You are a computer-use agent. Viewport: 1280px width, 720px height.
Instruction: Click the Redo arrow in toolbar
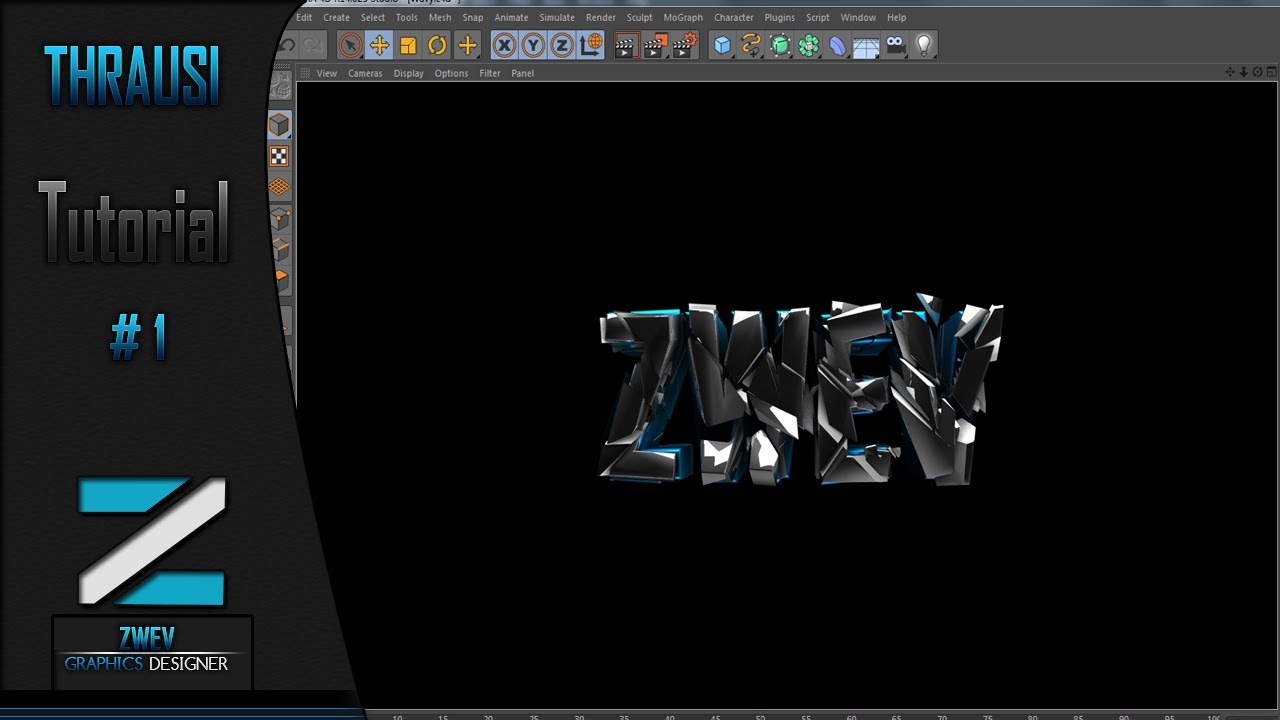pos(313,45)
